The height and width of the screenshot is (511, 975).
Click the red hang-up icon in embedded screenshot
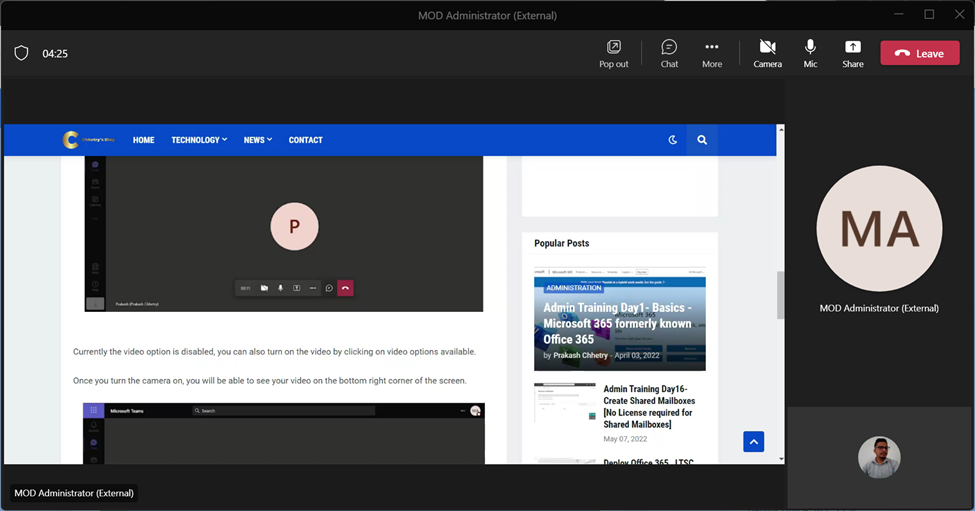click(345, 288)
